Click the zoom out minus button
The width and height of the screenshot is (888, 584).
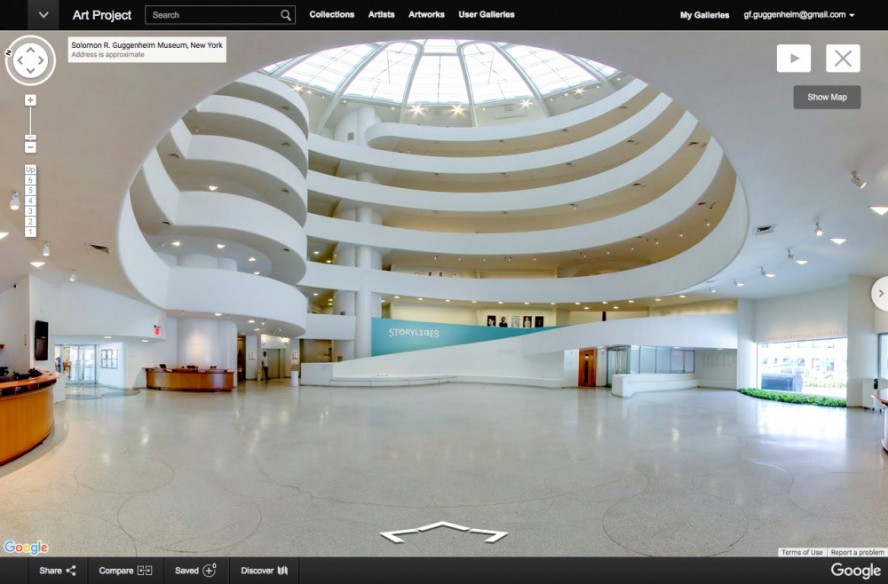[x=30, y=147]
